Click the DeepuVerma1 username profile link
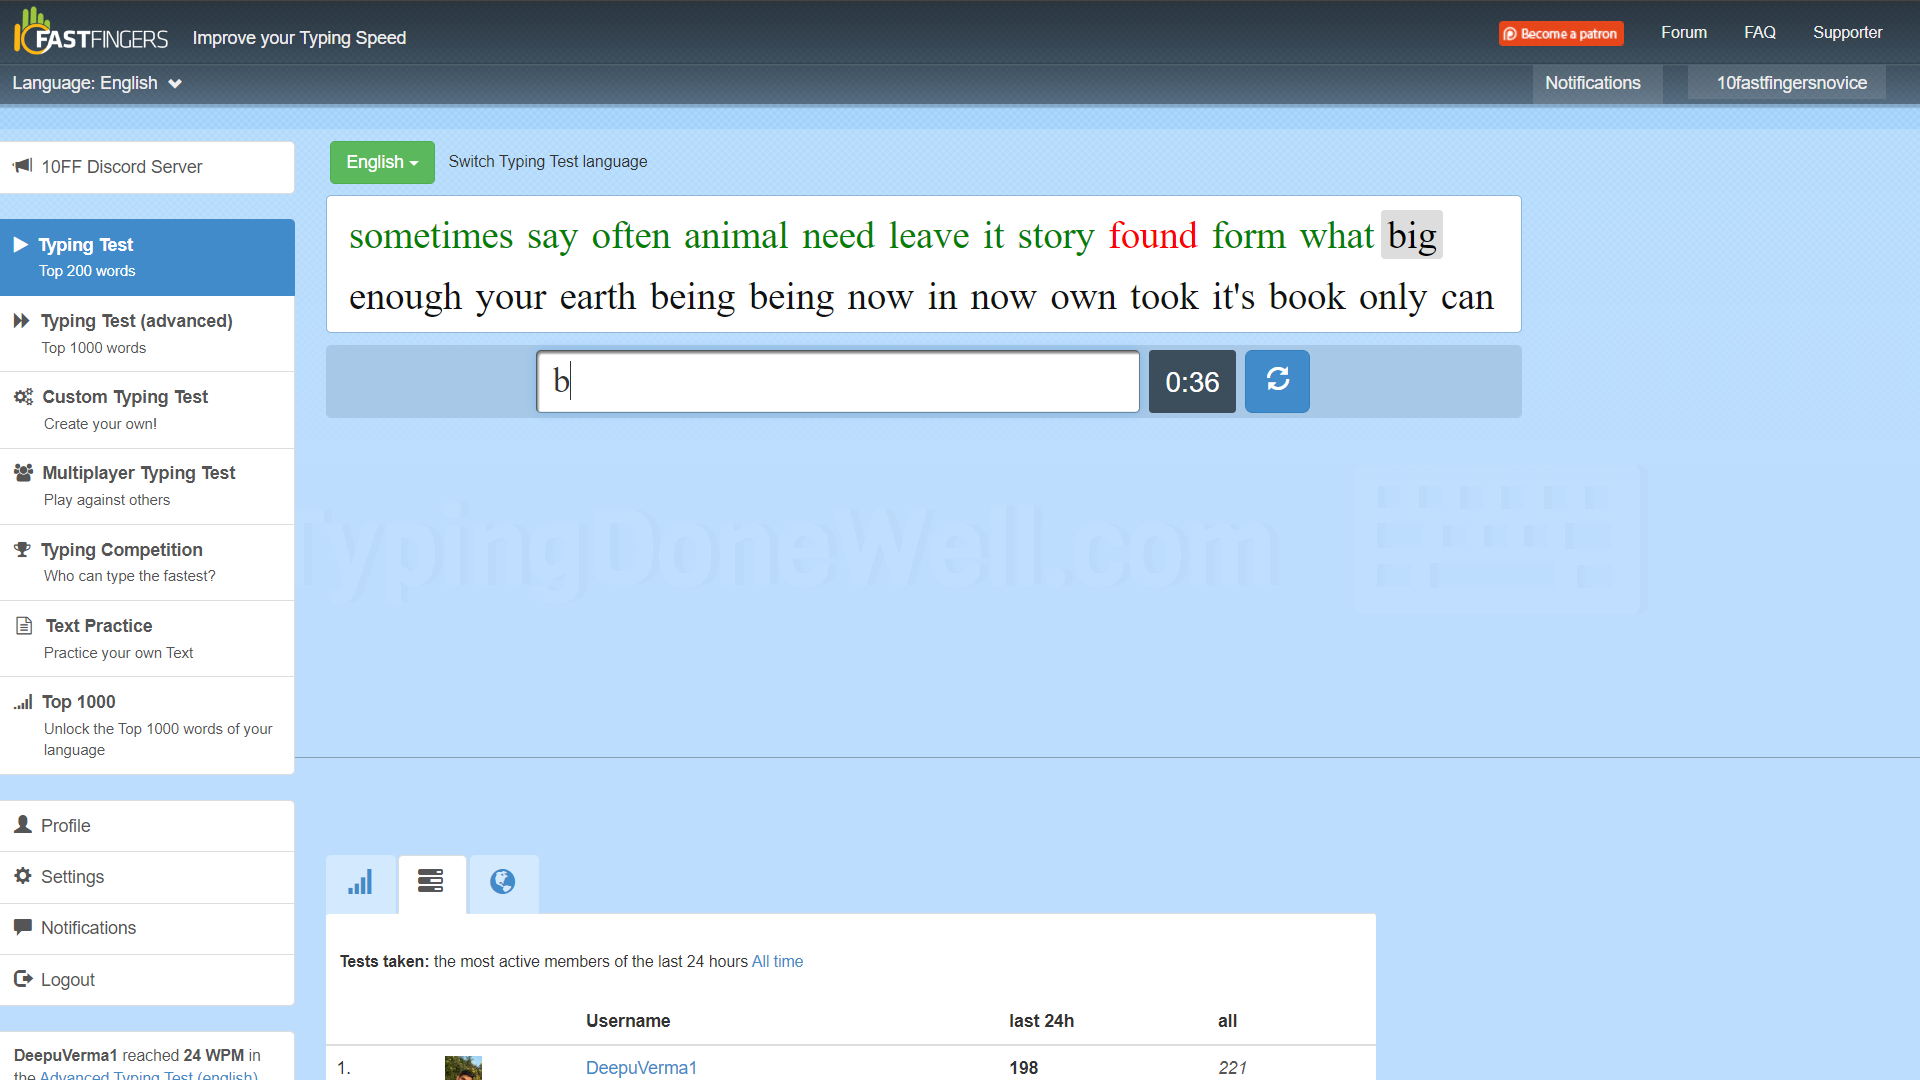 coord(641,1065)
